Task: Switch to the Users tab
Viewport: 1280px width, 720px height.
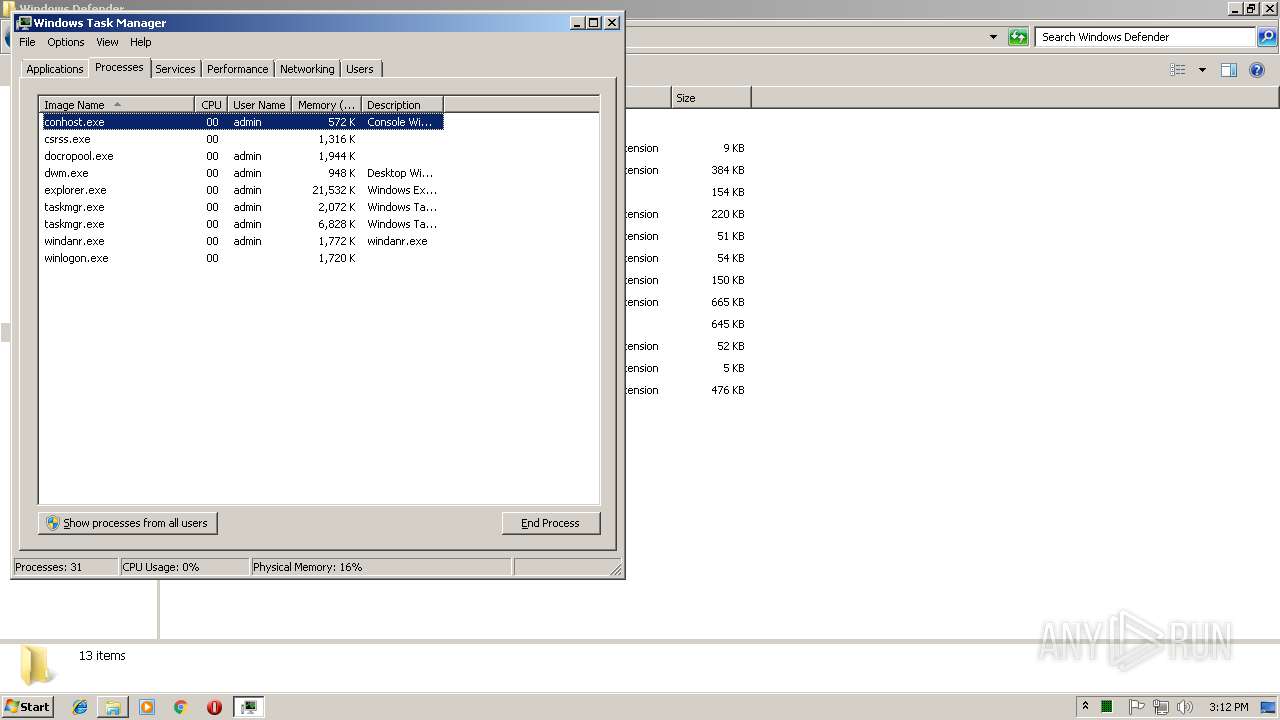Action: pos(359,69)
